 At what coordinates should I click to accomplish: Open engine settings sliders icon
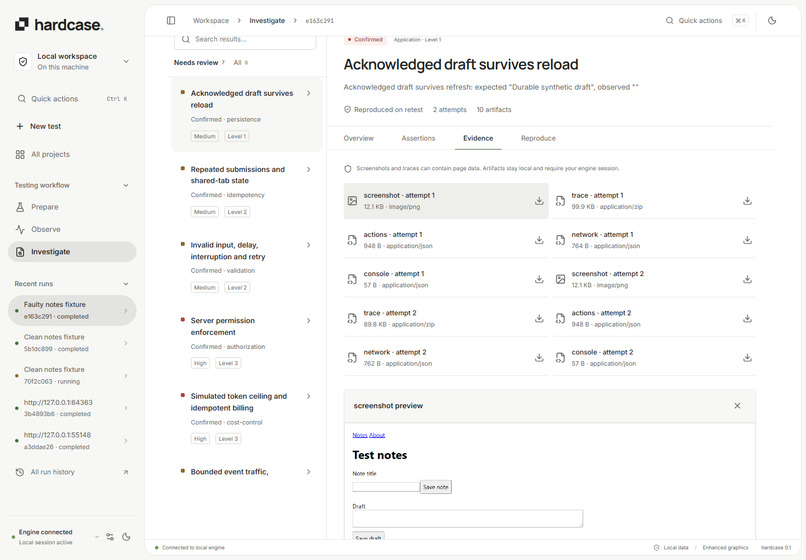[x=110, y=537]
